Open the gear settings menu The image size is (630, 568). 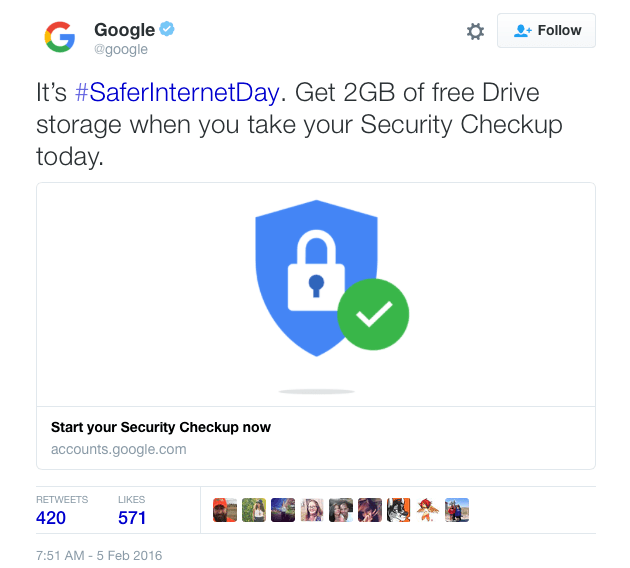[x=475, y=31]
